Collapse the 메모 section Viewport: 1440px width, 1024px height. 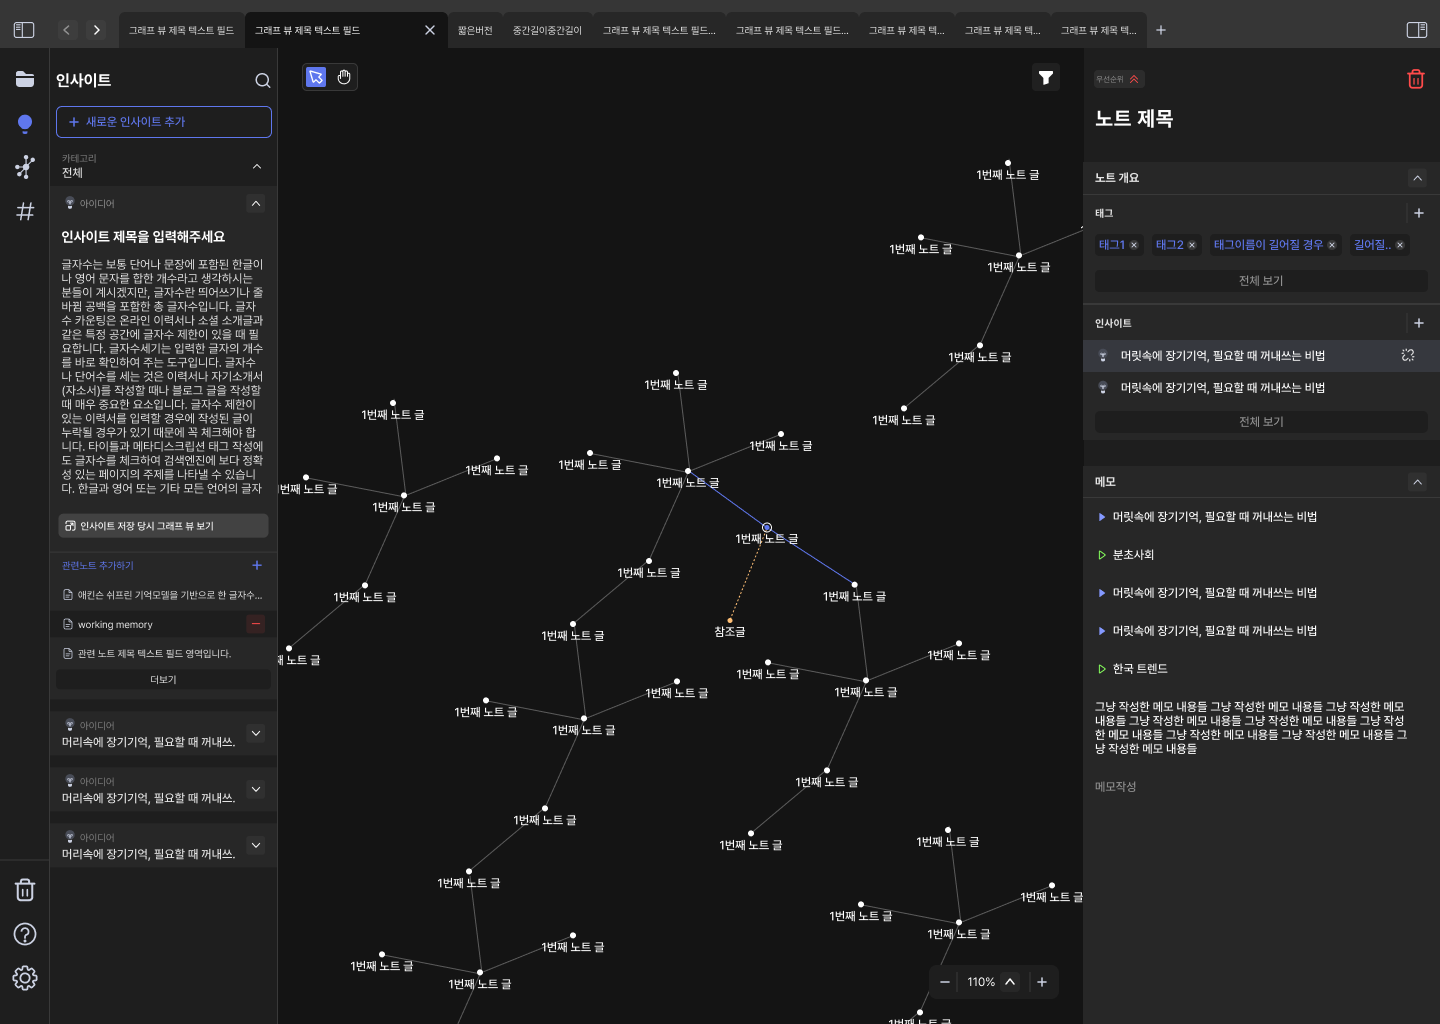click(x=1417, y=481)
